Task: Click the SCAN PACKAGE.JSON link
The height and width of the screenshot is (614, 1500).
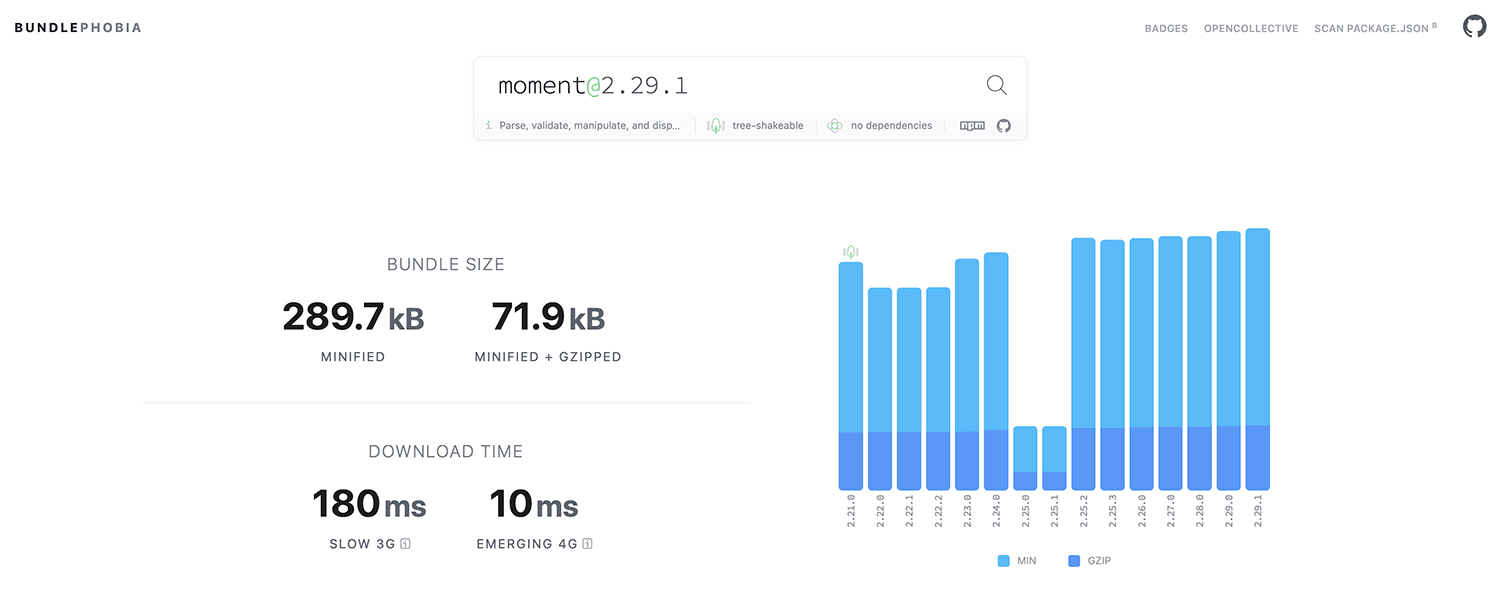Action: (1370, 28)
